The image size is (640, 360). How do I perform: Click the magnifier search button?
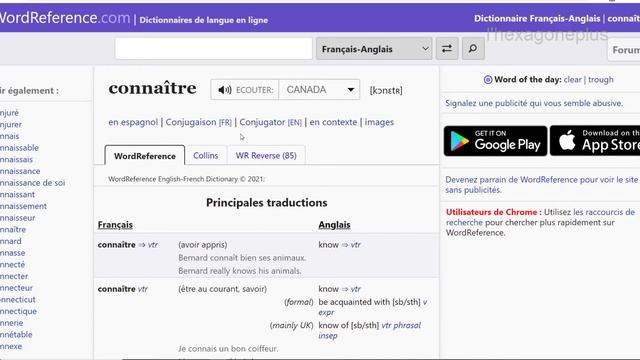click(x=473, y=49)
